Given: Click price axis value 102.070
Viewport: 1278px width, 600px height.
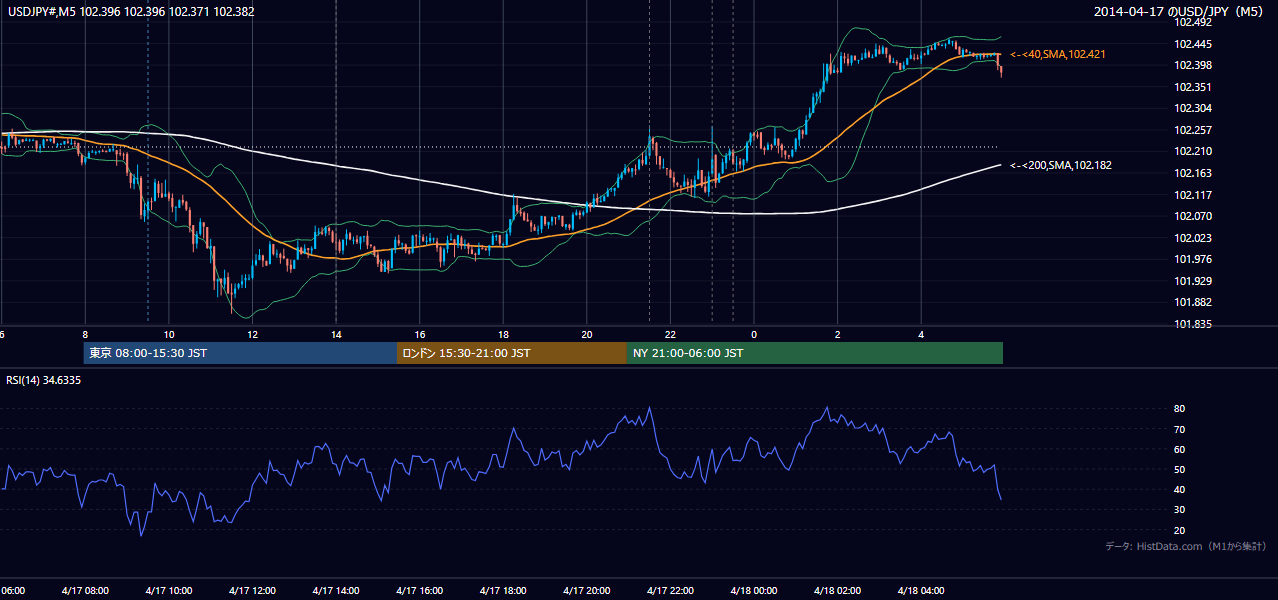Looking at the screenshot, I should point(1192,216).
